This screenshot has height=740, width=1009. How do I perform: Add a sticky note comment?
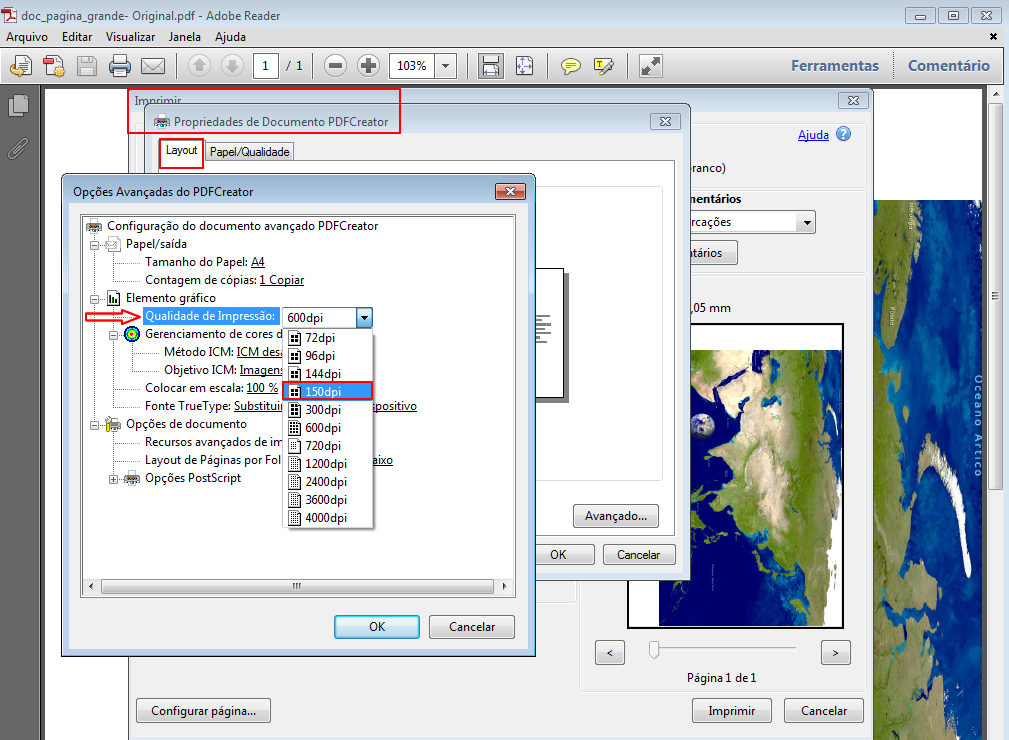pyautogui.click(x=570, y=66)
